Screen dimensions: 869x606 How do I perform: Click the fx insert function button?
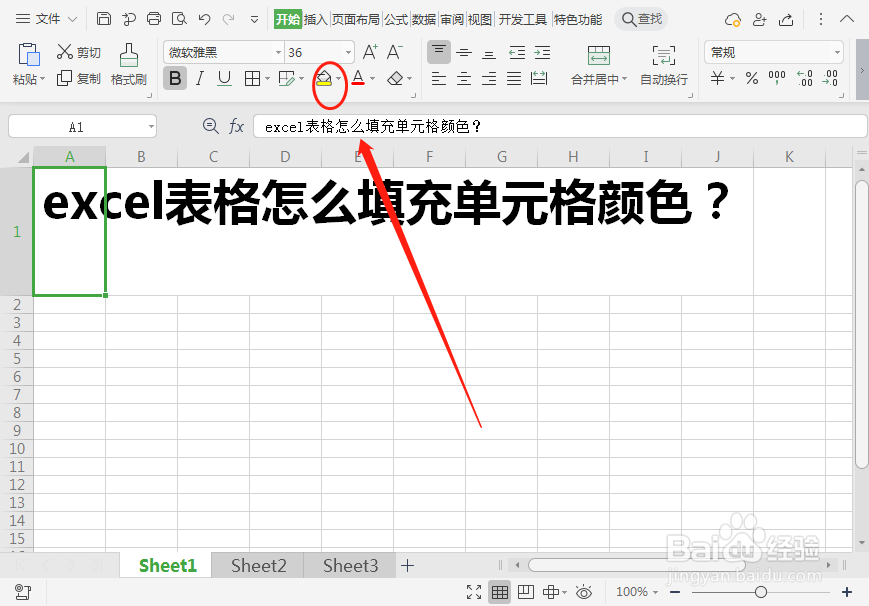(x=237, y=126)
